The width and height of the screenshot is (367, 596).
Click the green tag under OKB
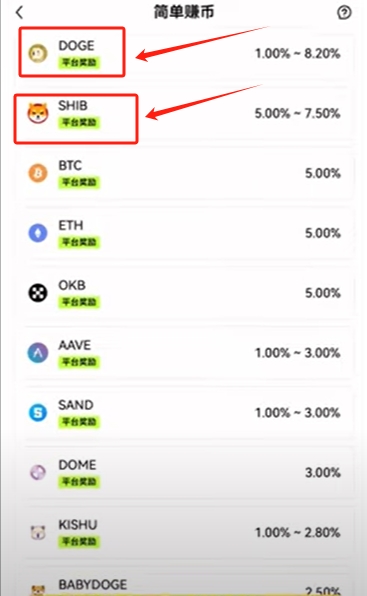coord(79,302)
